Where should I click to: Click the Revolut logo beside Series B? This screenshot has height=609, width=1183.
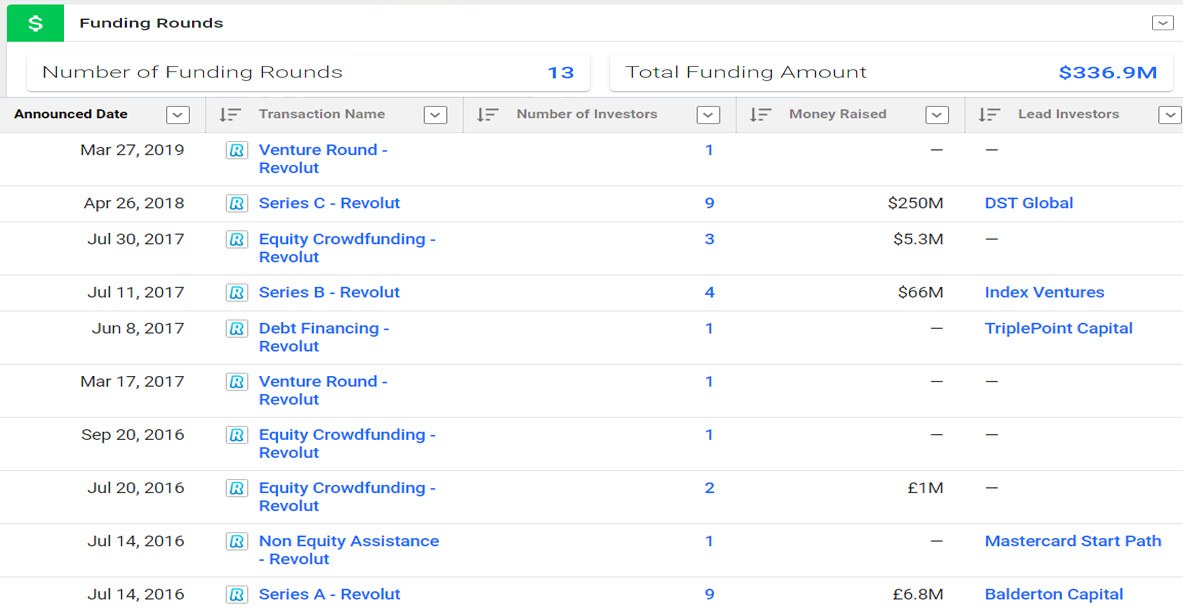(x=237, y=292)
